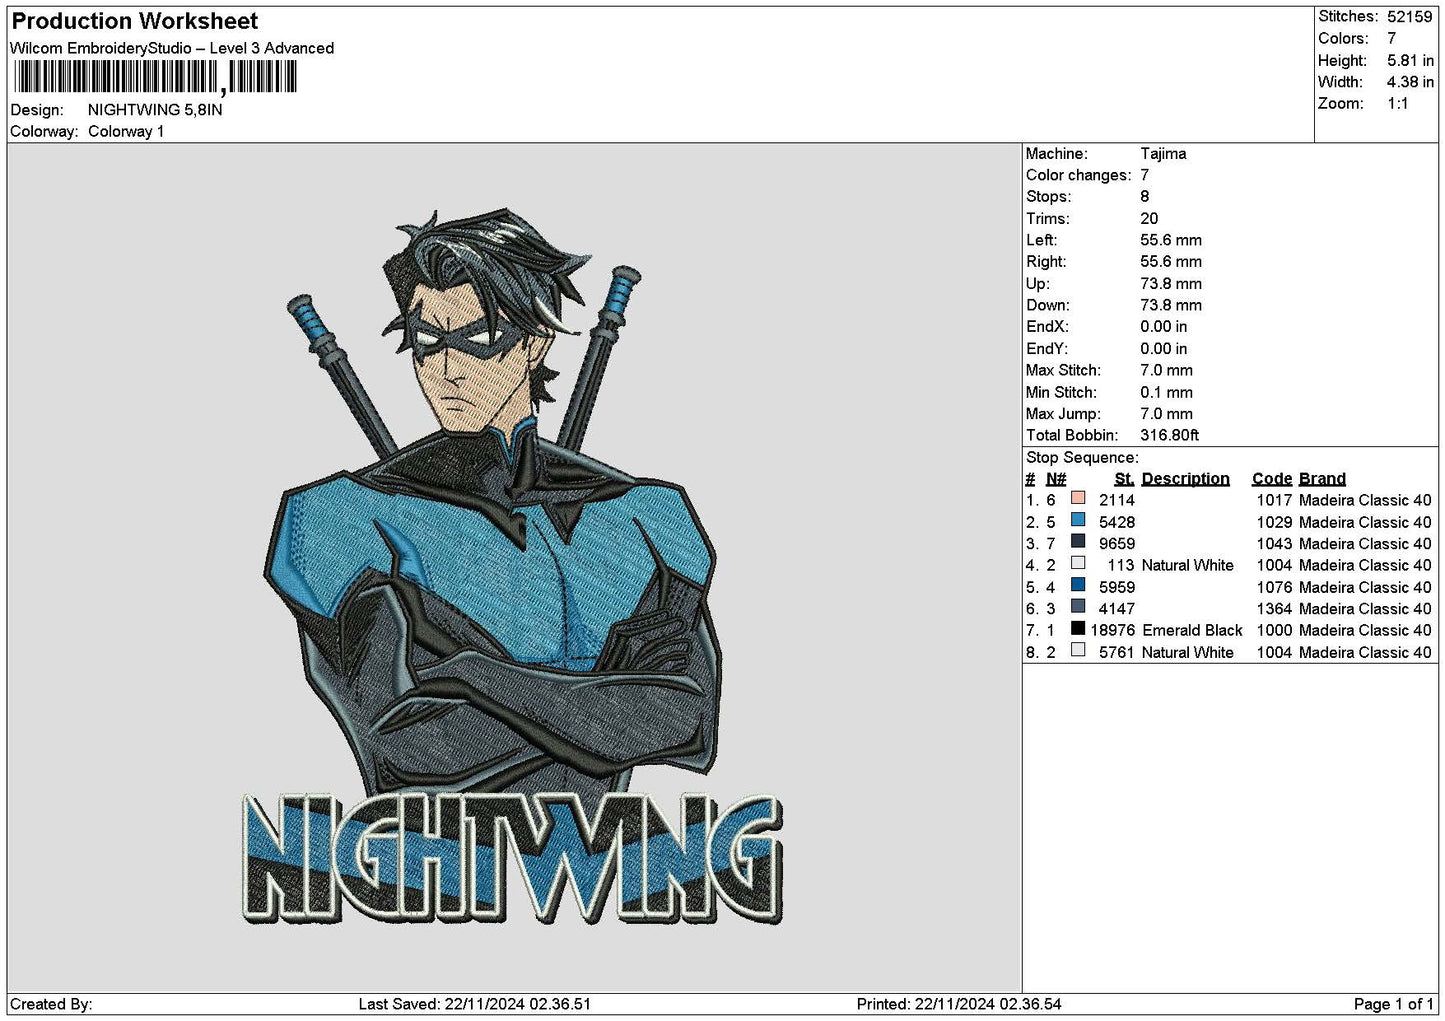Click the Width value '4.38 in'
Viewport: 1445px width, 1021px height.
pos(1410,82)
